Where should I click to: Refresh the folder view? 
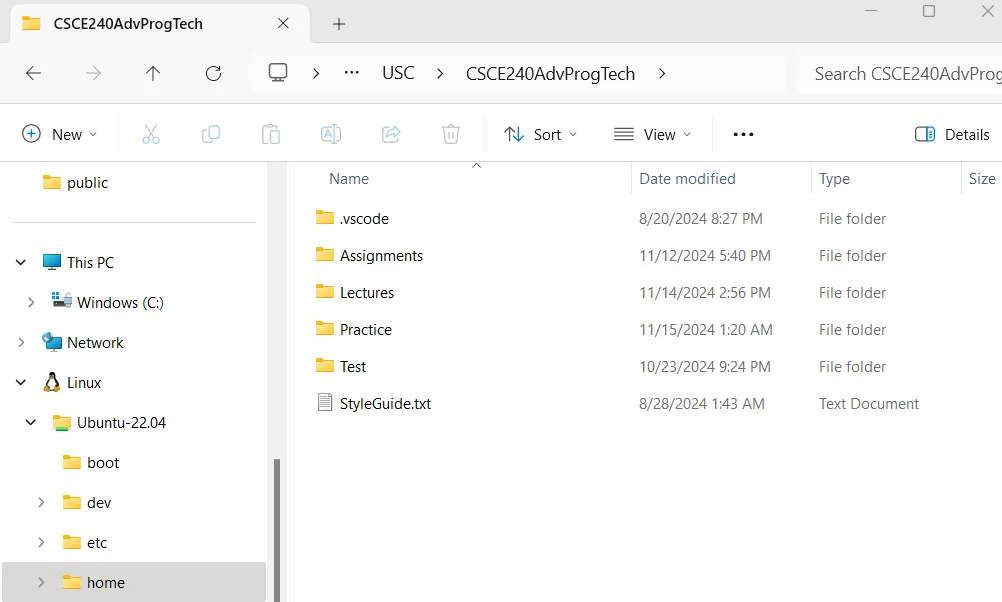click(213, 72)
